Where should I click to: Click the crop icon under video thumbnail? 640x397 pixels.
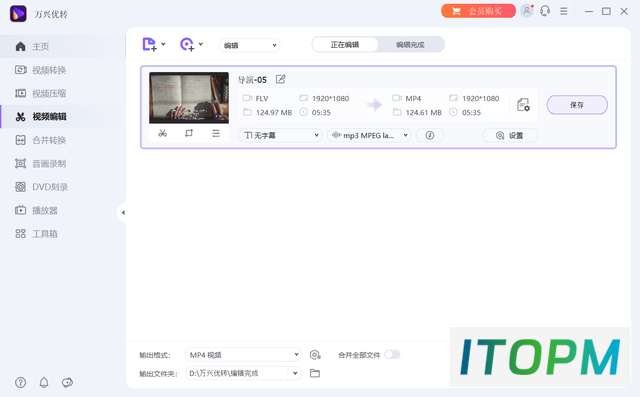pyautogui.click(x=189, y=133)
